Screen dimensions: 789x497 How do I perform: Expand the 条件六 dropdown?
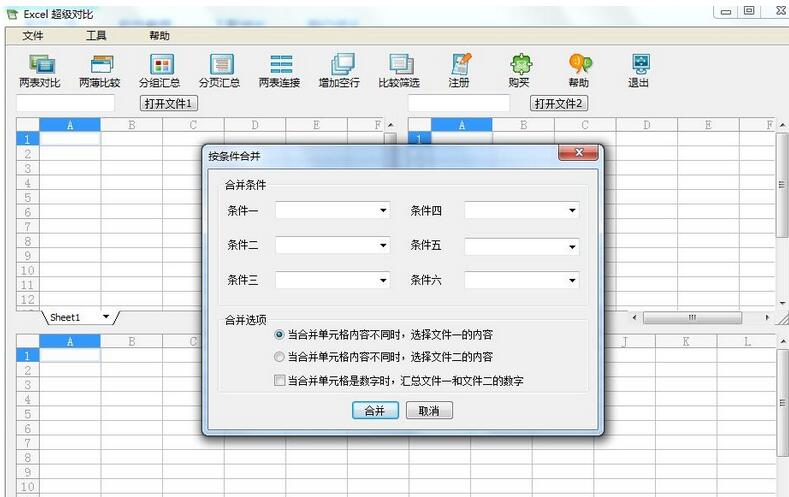pos(572,280)
